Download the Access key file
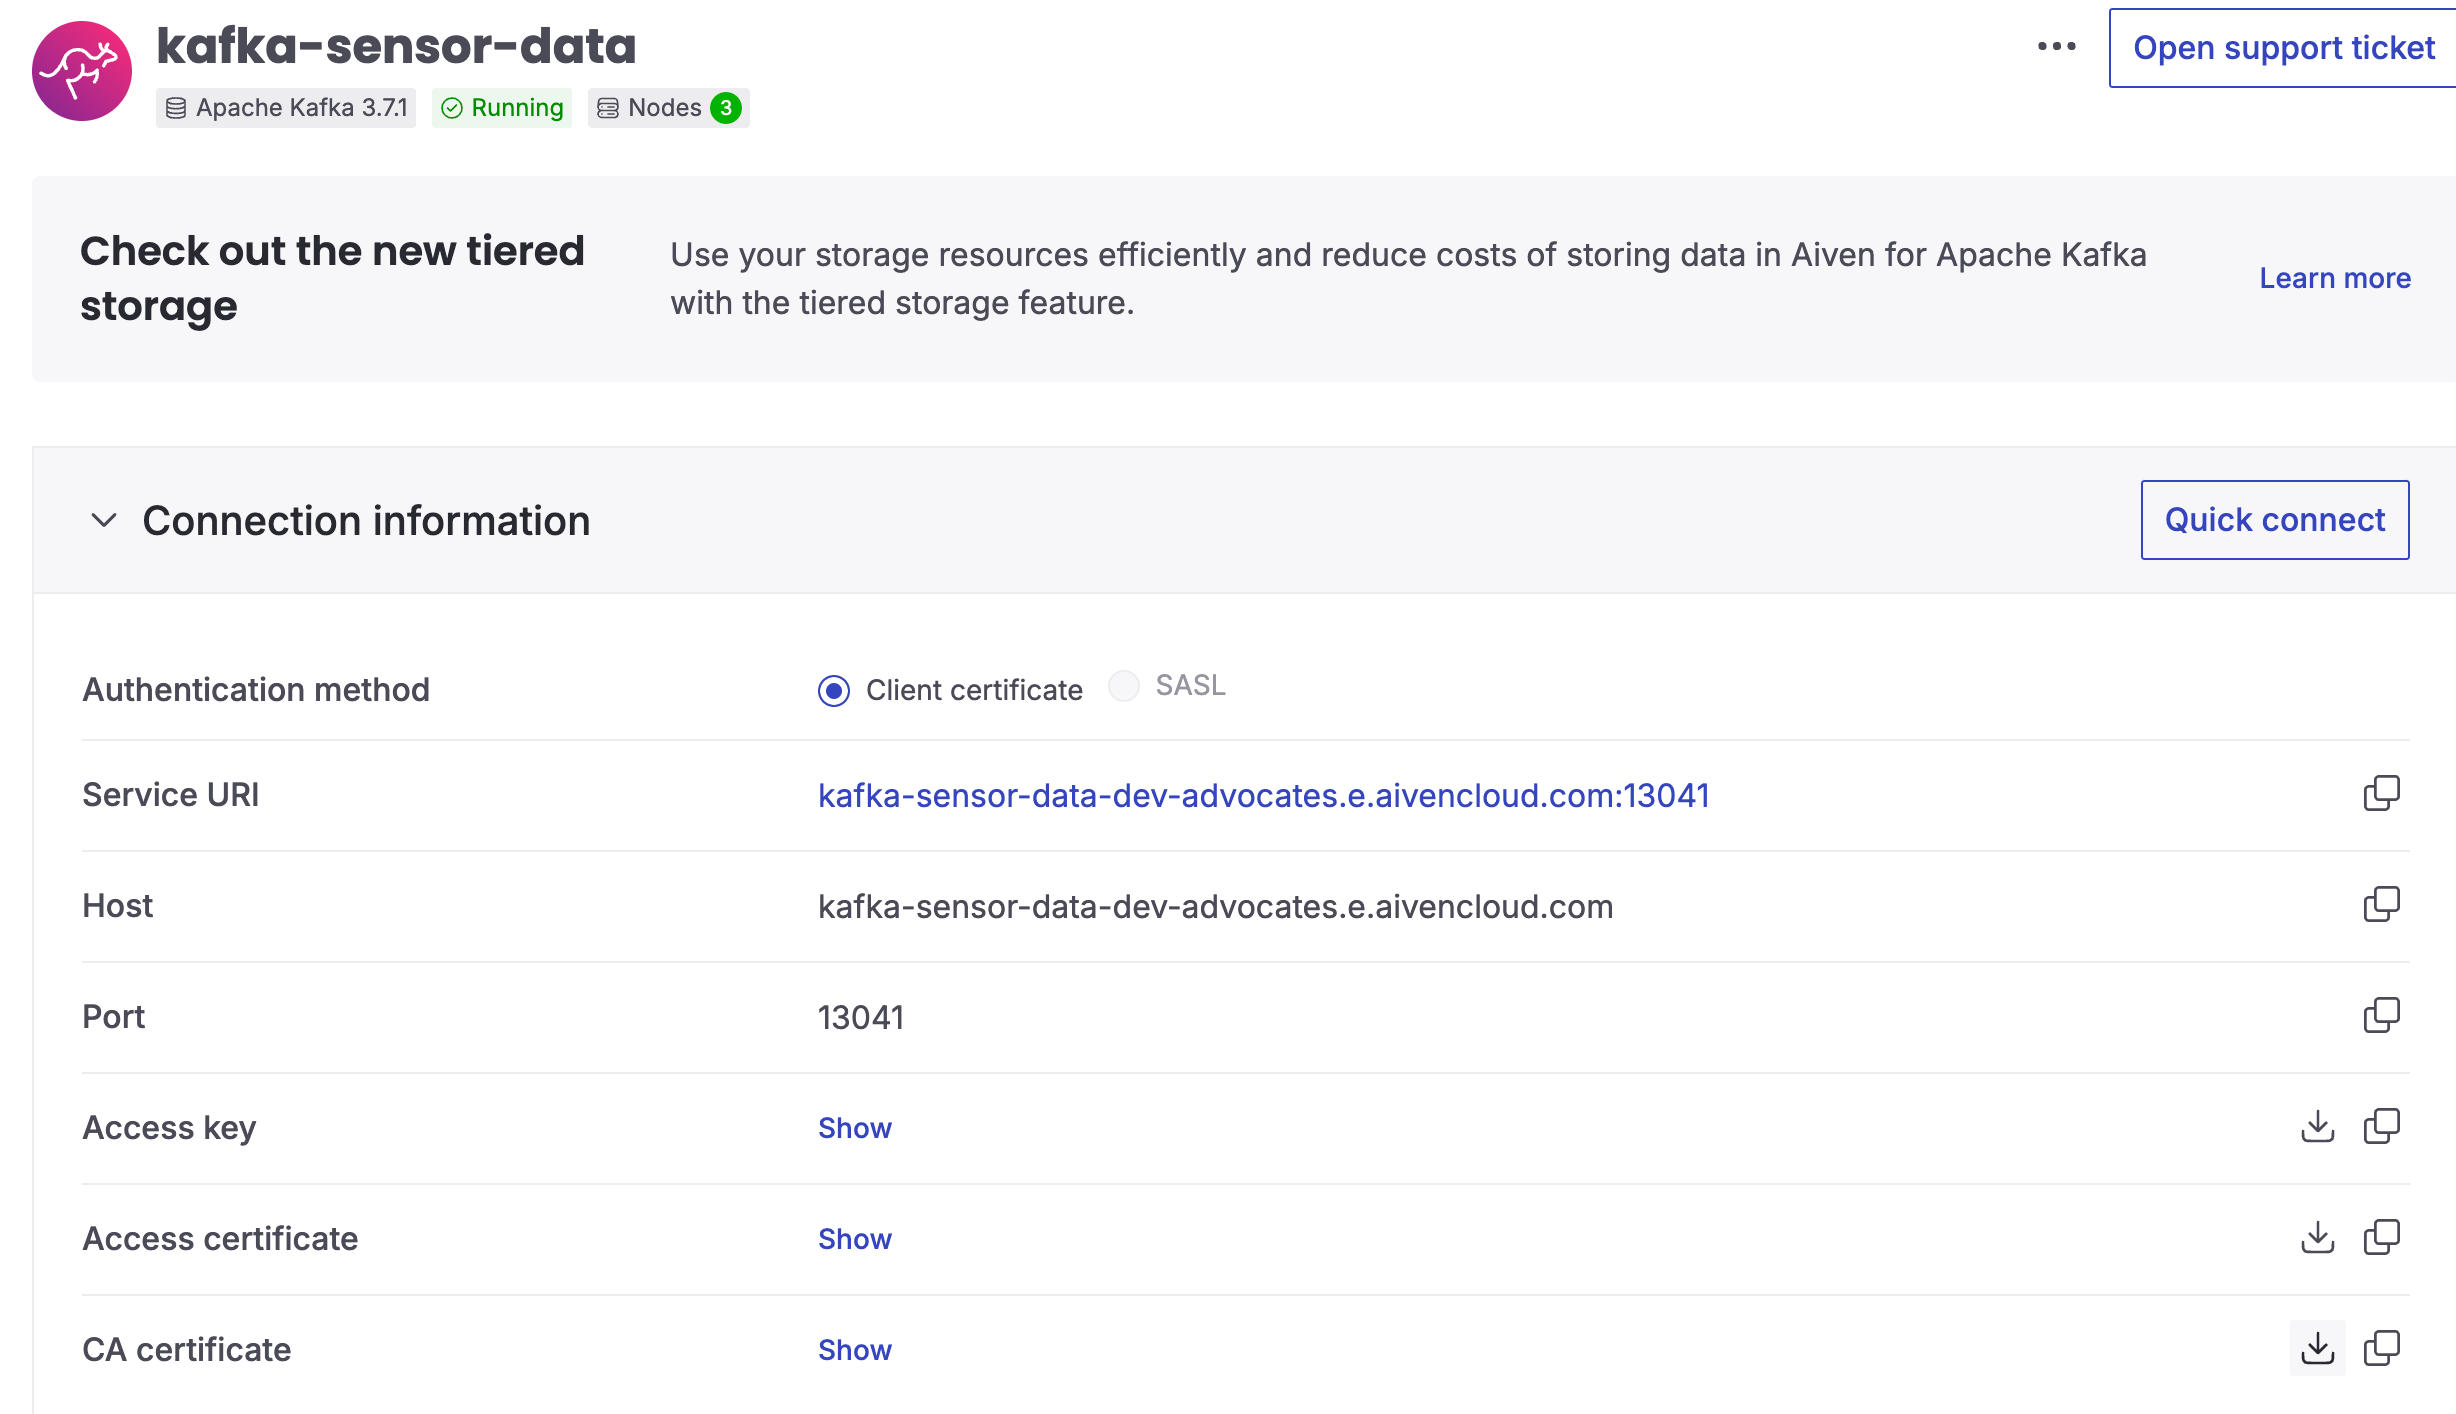The image size is (2456, 1414). (2317, 1127)
